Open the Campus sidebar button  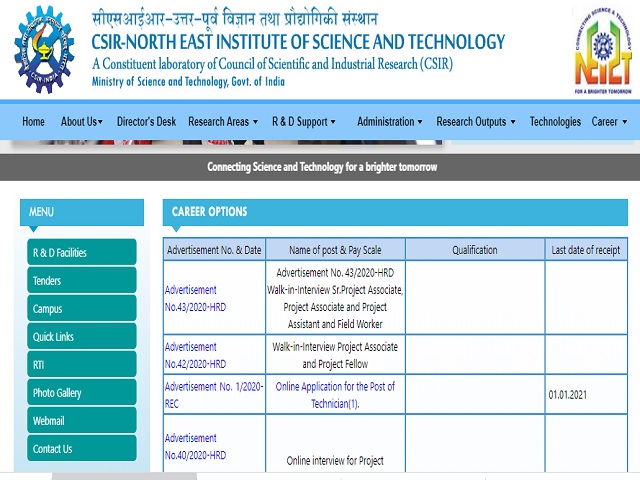pyautogui.click(x=82, y=309)
